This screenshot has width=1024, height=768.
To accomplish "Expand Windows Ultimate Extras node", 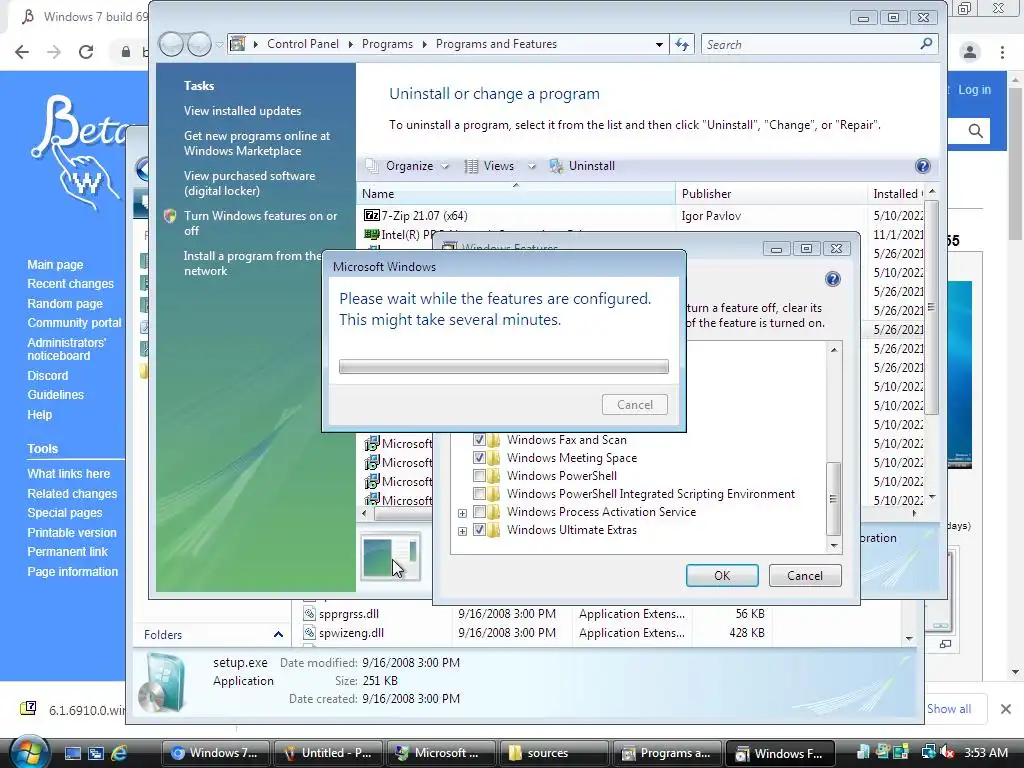I will [462, 531].
